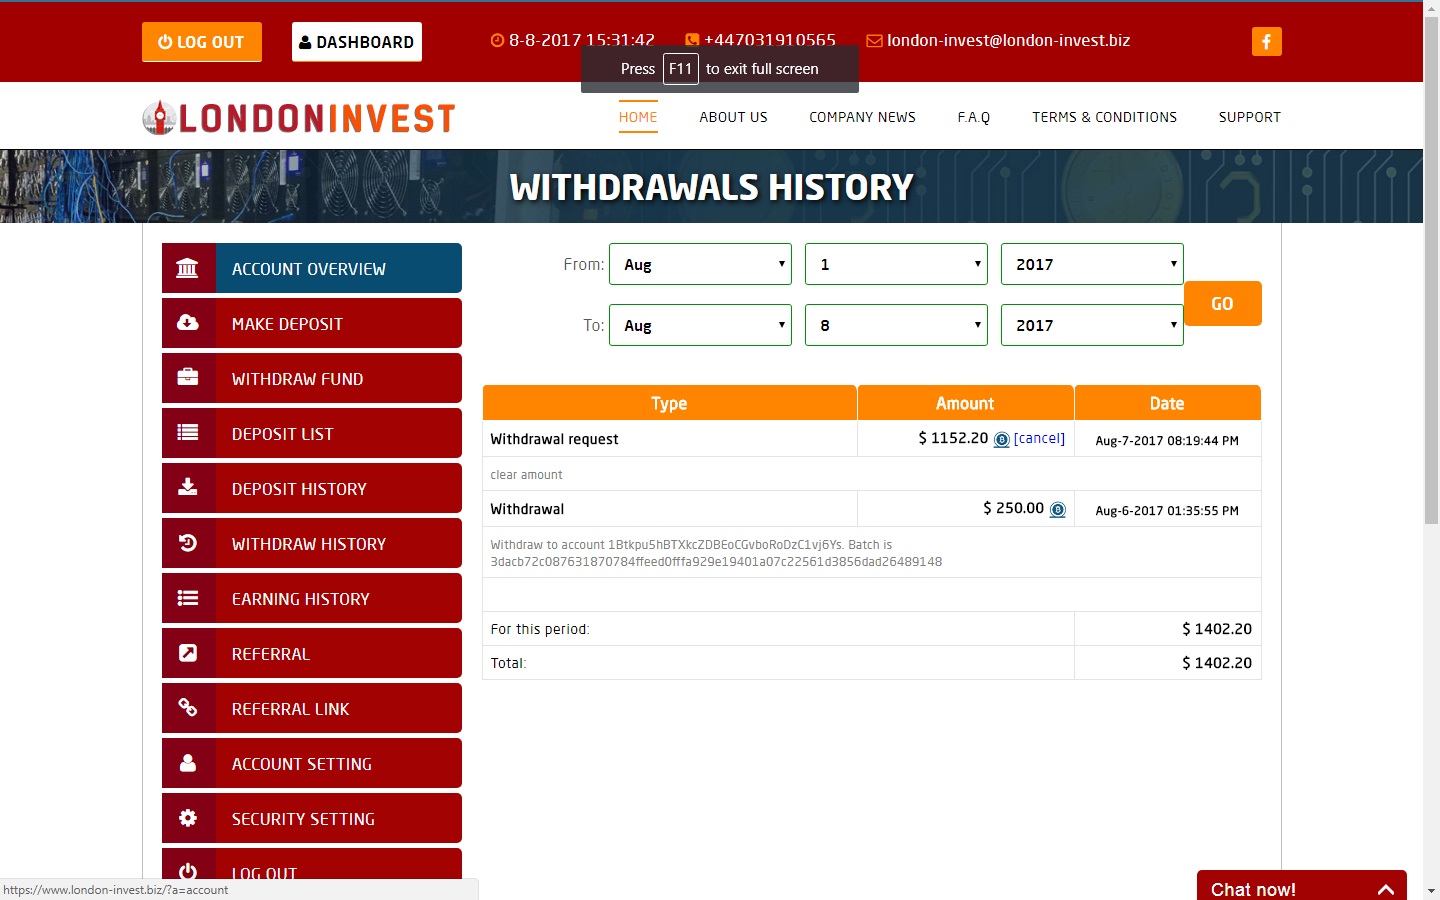Open the Dashboard button
This screenshot has height=900, width=1440.
pyautogui.click(x=357, y=42)
